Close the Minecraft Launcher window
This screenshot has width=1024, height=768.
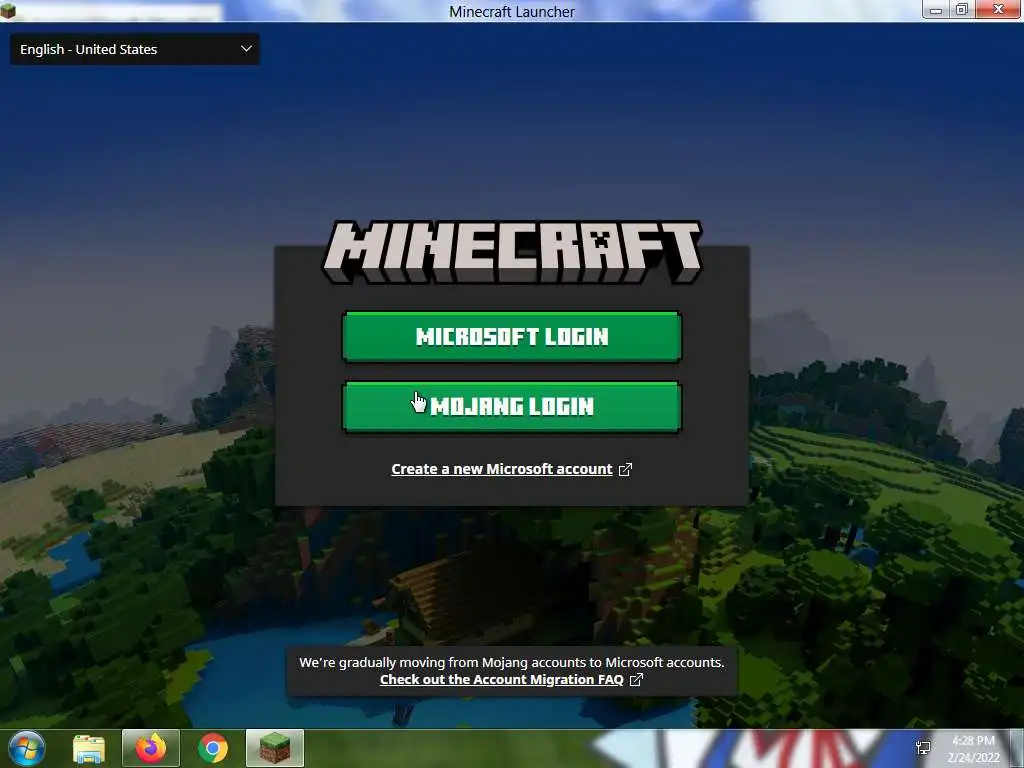click(999, 10)
